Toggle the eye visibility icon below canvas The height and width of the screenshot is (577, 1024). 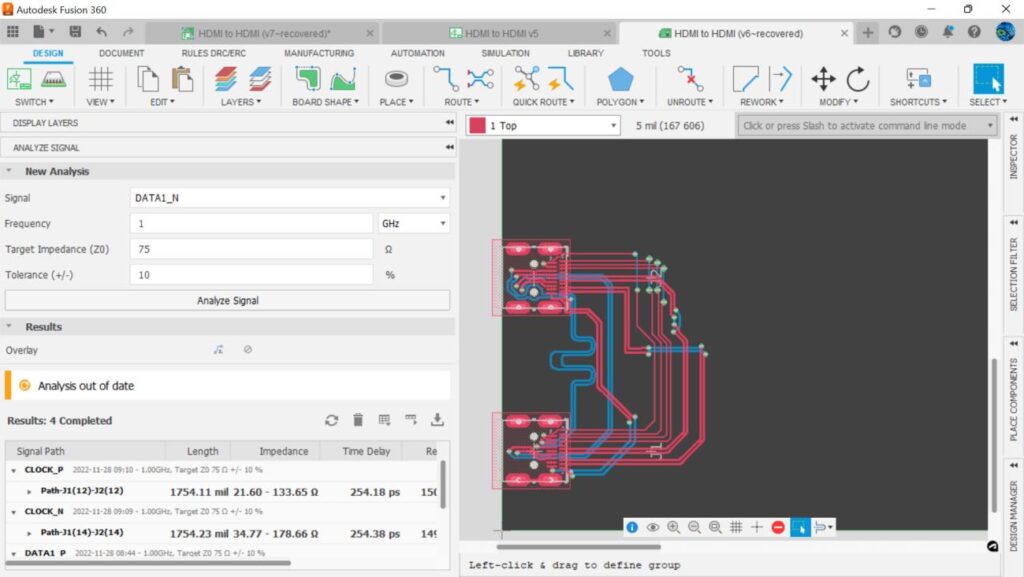(x=653, y=527)
